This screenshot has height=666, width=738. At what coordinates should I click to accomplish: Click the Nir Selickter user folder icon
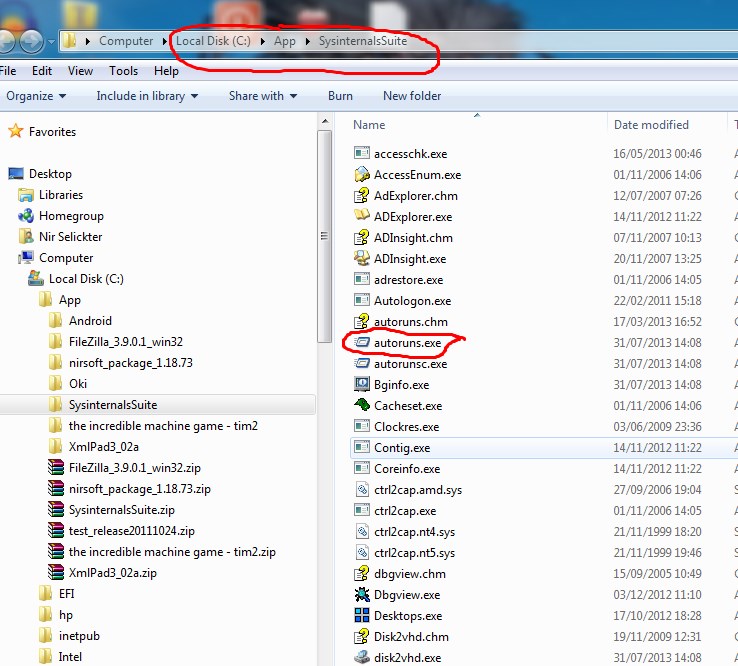tap(25, 236)
